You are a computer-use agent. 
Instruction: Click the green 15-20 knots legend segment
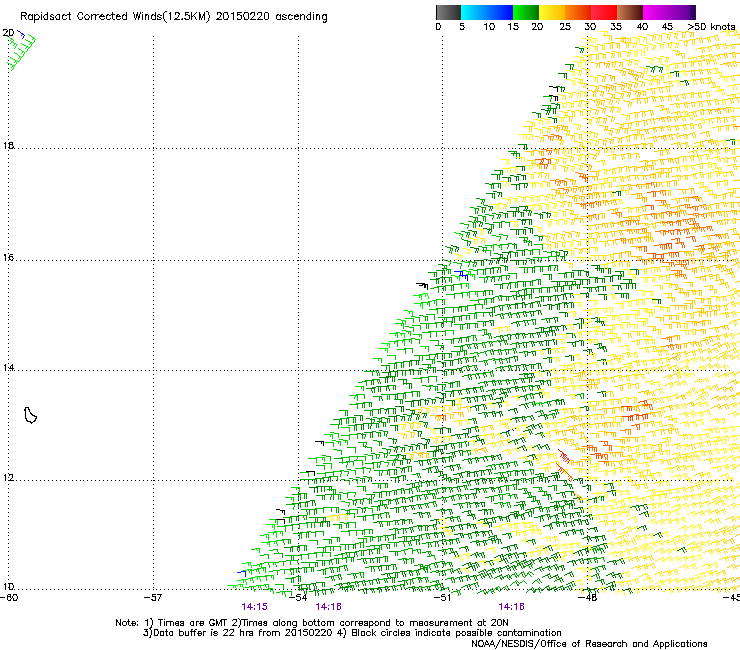pos(525,12)
